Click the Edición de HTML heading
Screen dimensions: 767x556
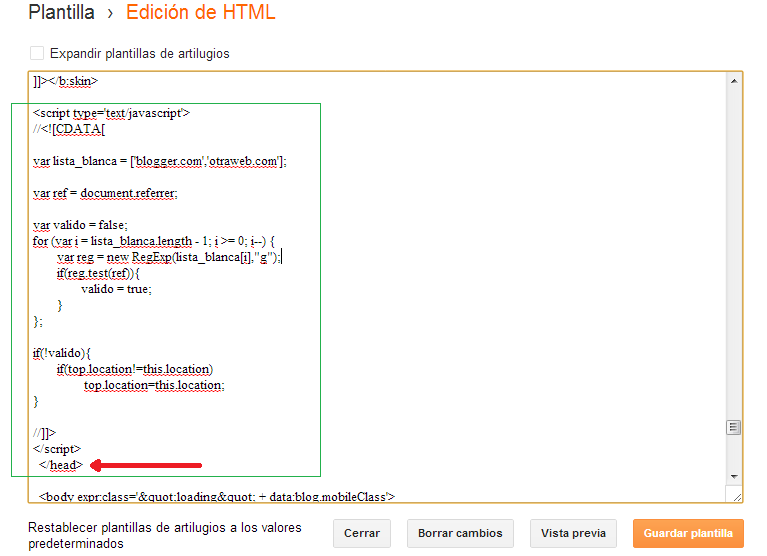[201, 12]
